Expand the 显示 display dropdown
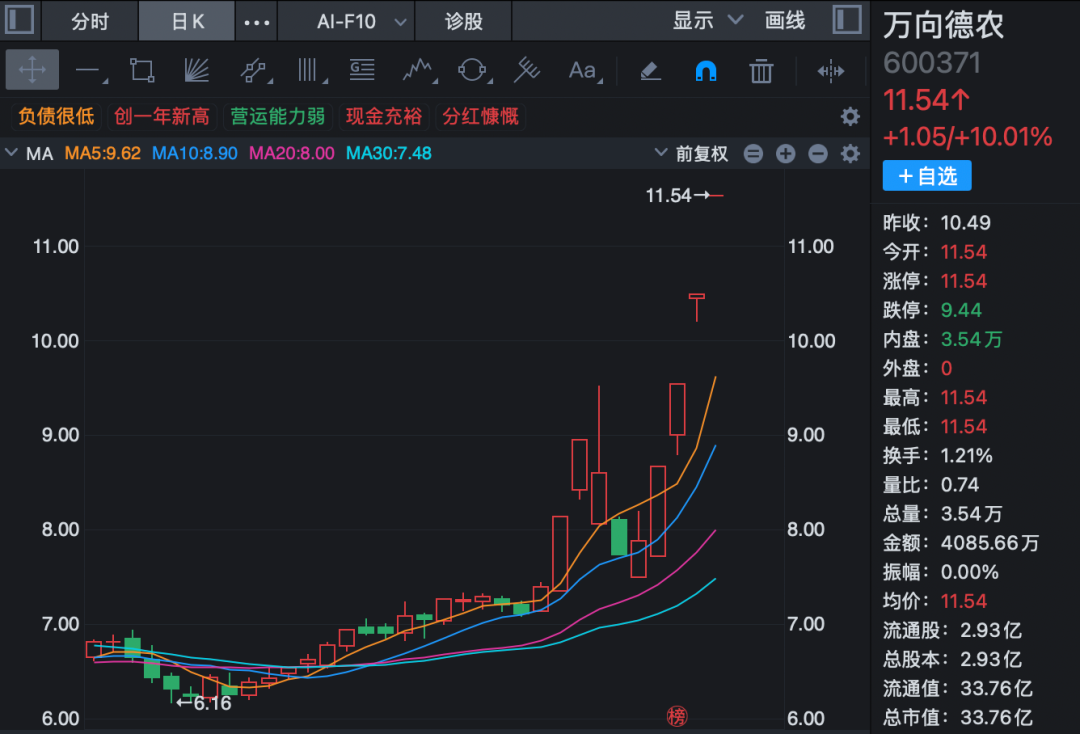This screenshot has width=1080, height=734. tap(707, 21)
